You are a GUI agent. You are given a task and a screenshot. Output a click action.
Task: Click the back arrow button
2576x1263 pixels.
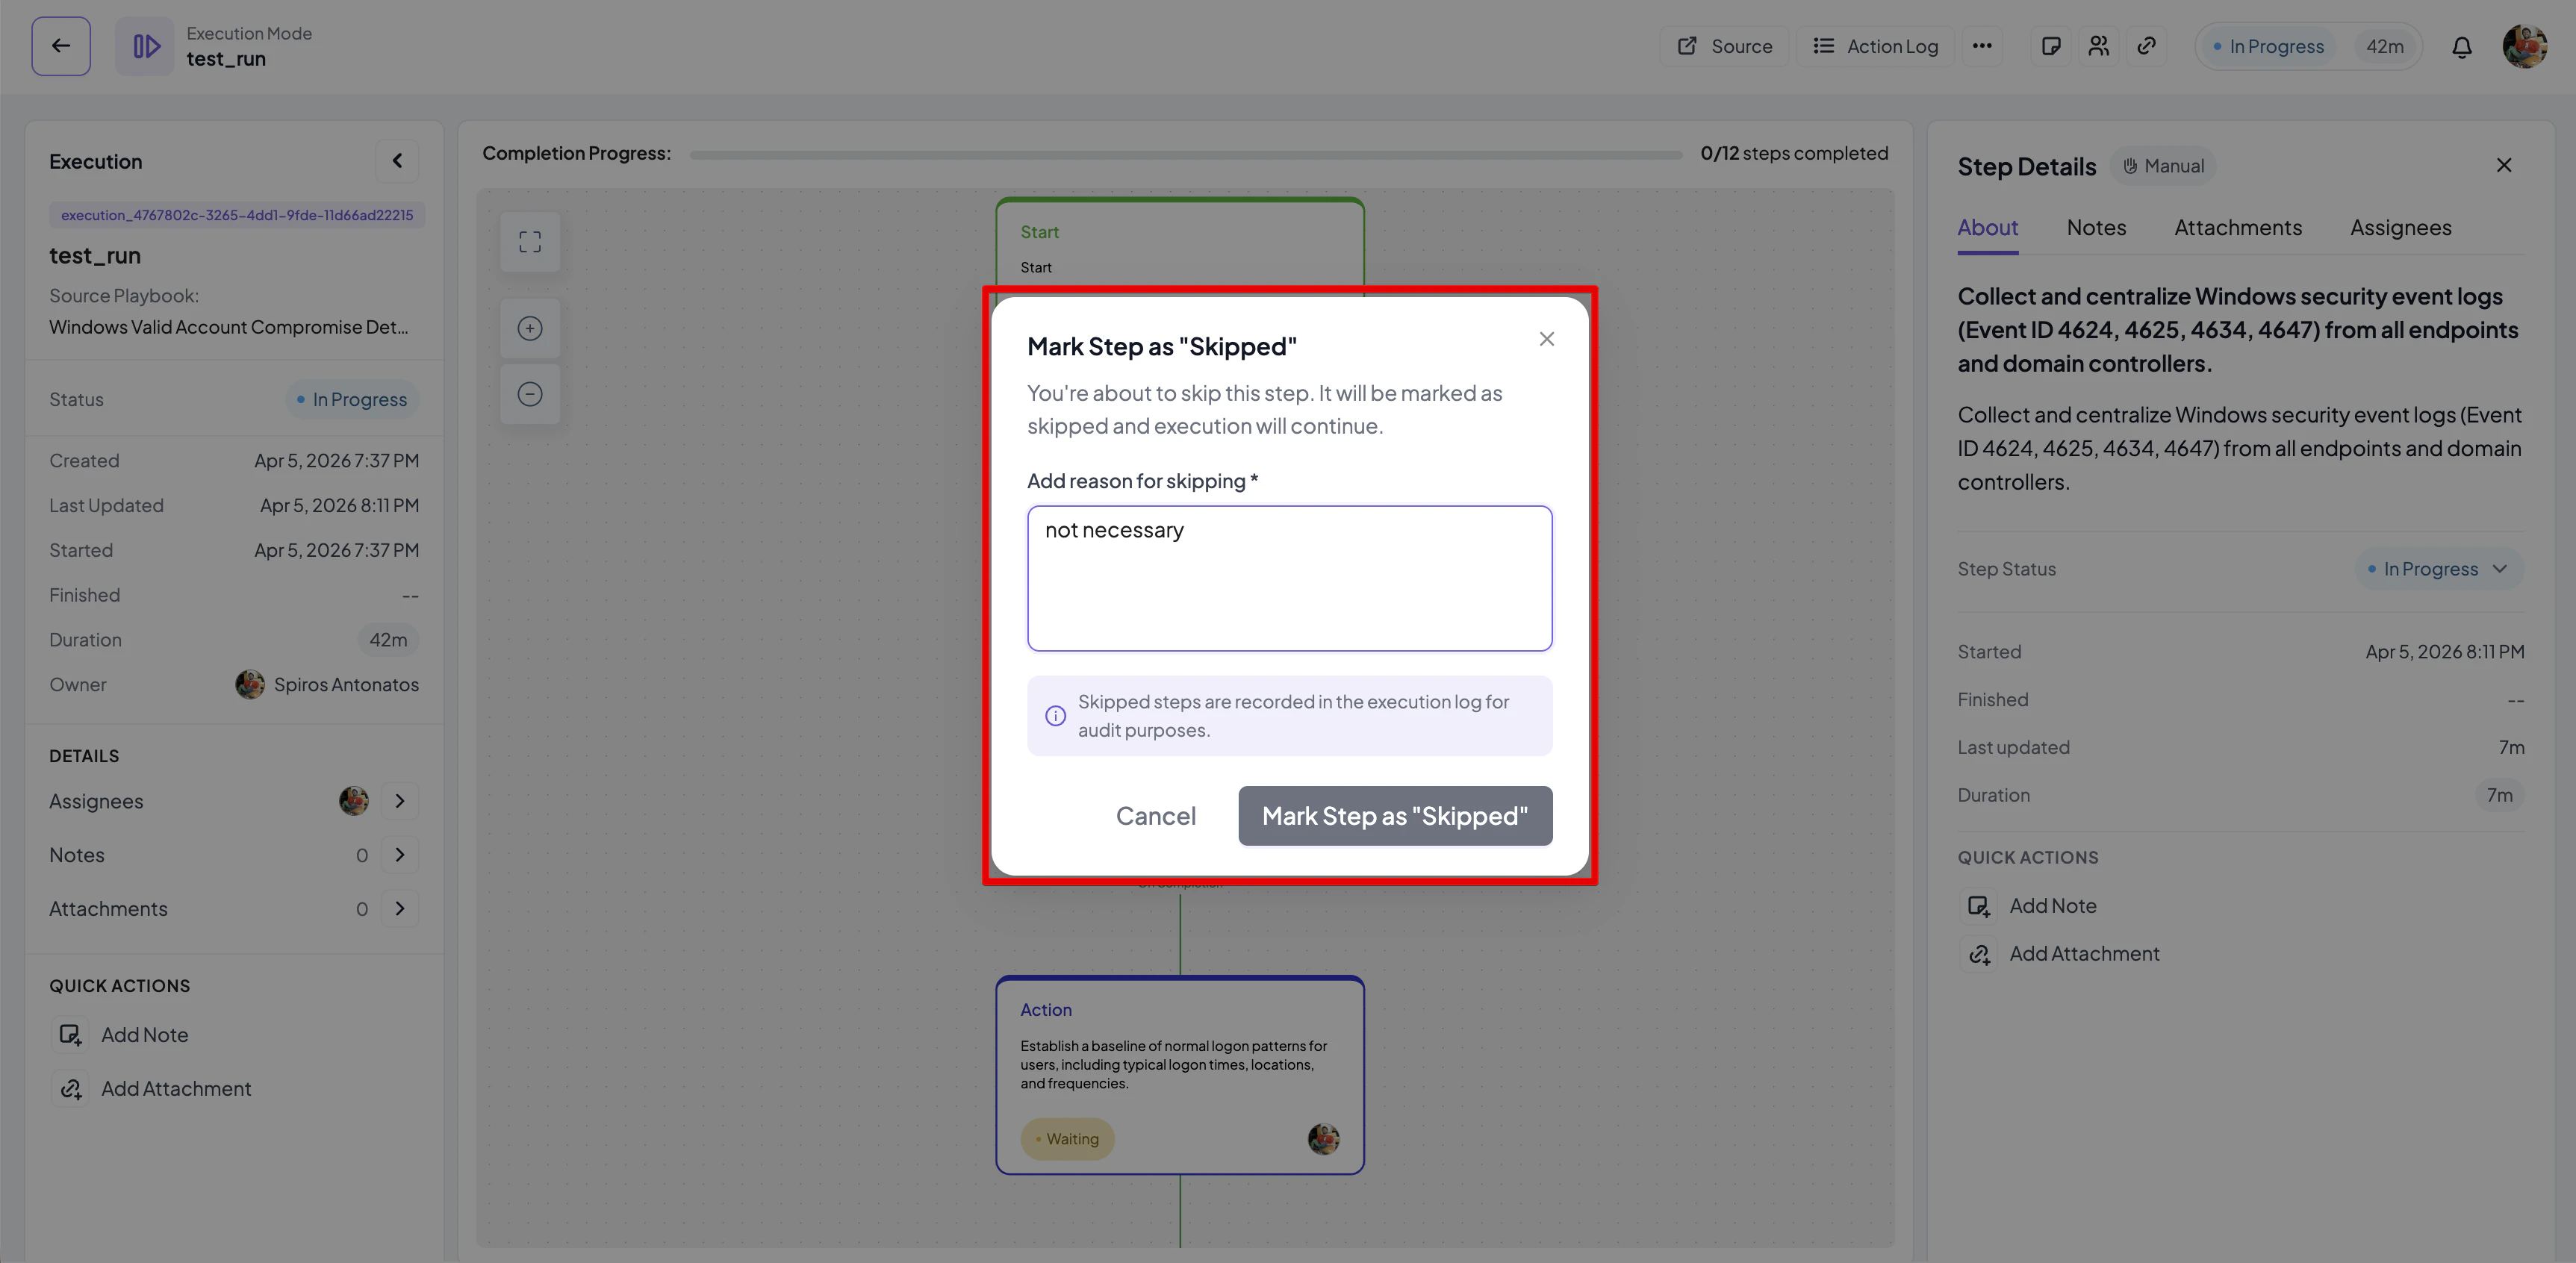pos(61,46)
